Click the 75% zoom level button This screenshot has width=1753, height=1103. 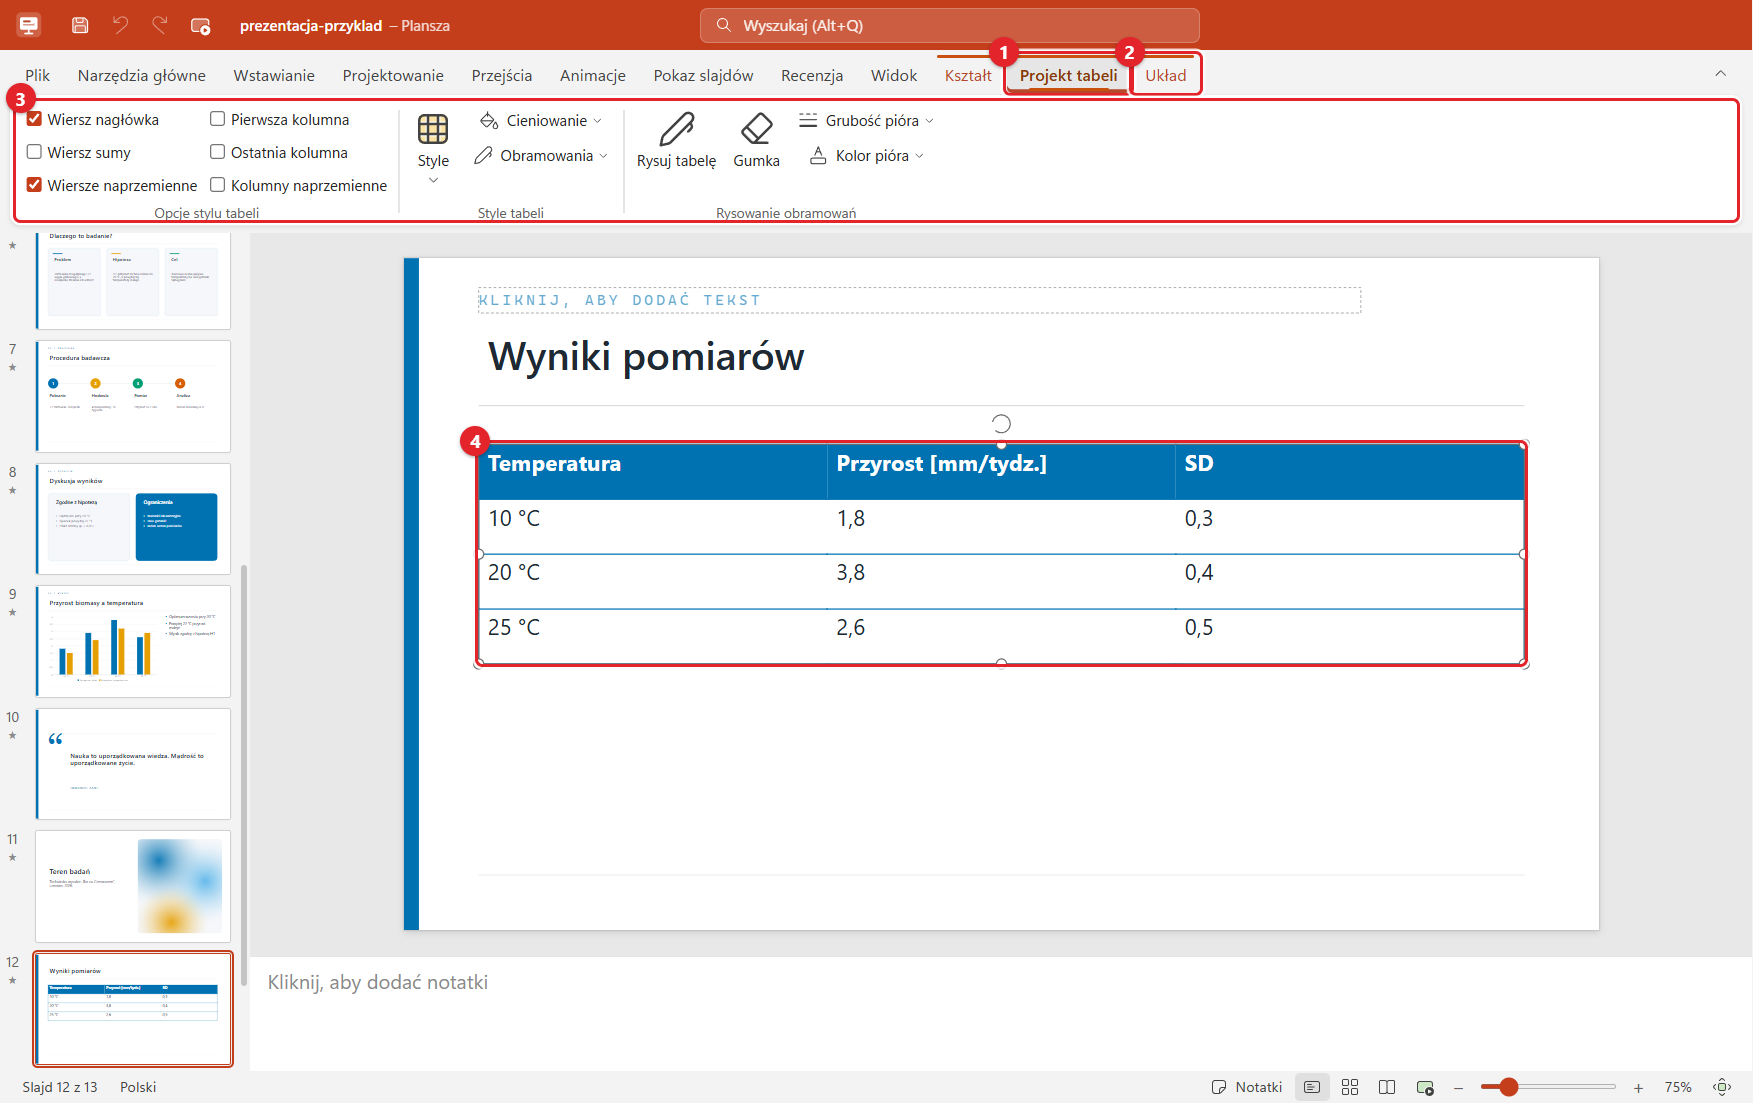1677,1087
